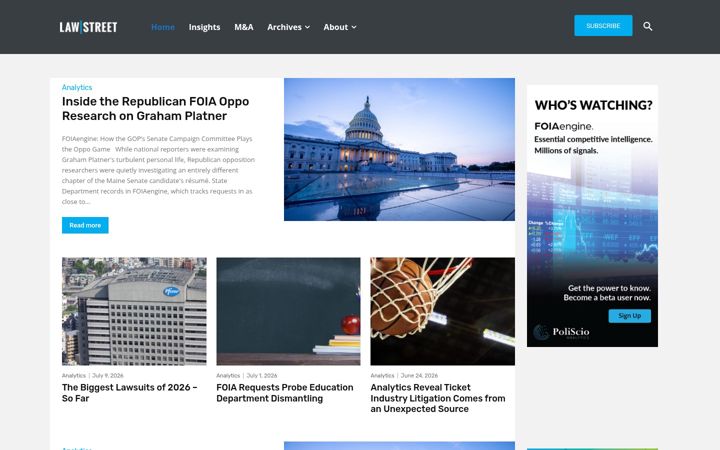Open The Biggest Lawsuits of 2026 article

129,393
